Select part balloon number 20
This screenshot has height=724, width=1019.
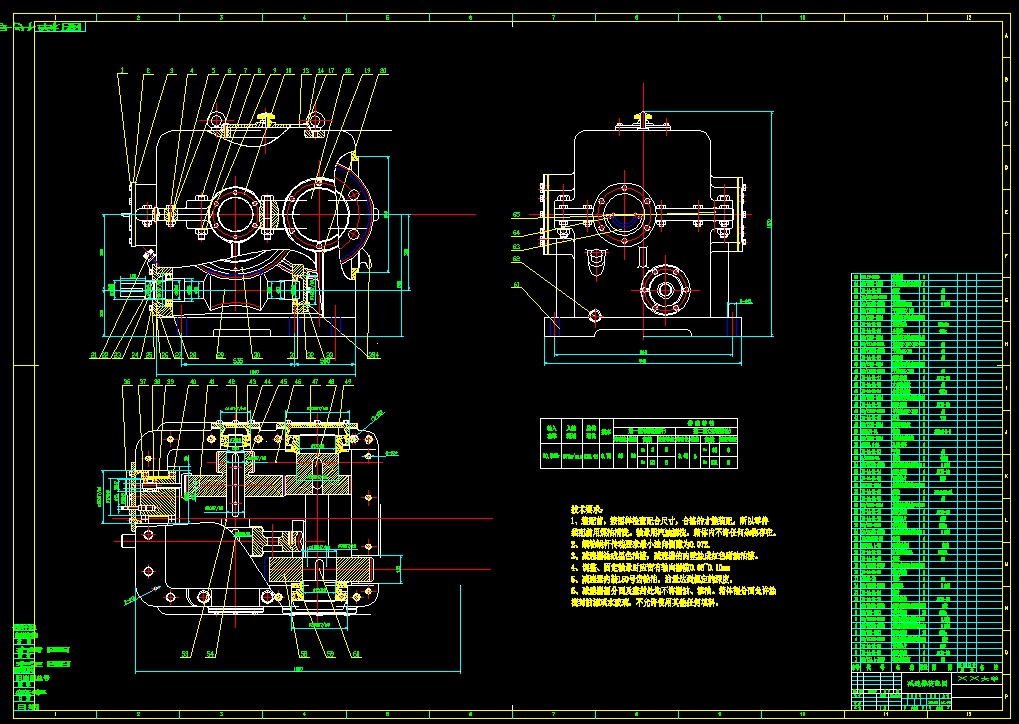[x=383, y=71]
